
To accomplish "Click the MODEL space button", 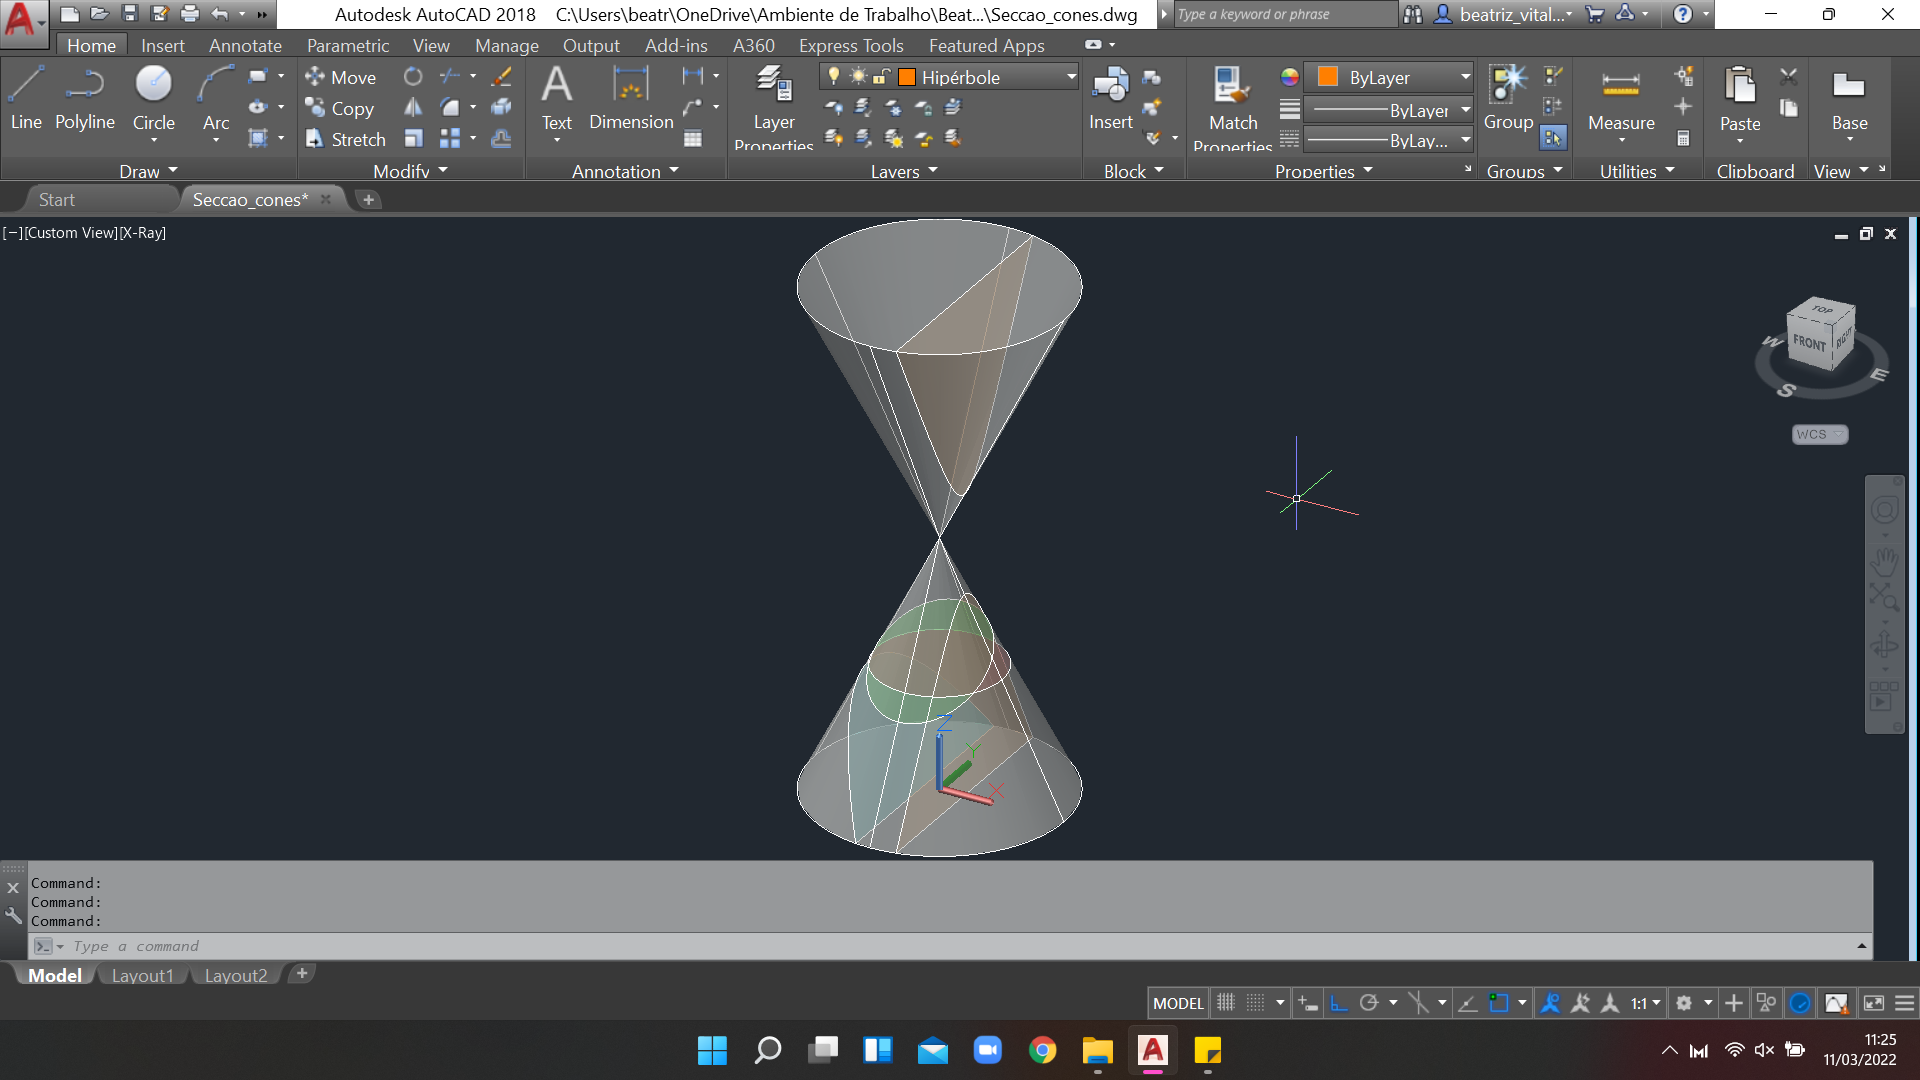I will coord(1178,1002).
